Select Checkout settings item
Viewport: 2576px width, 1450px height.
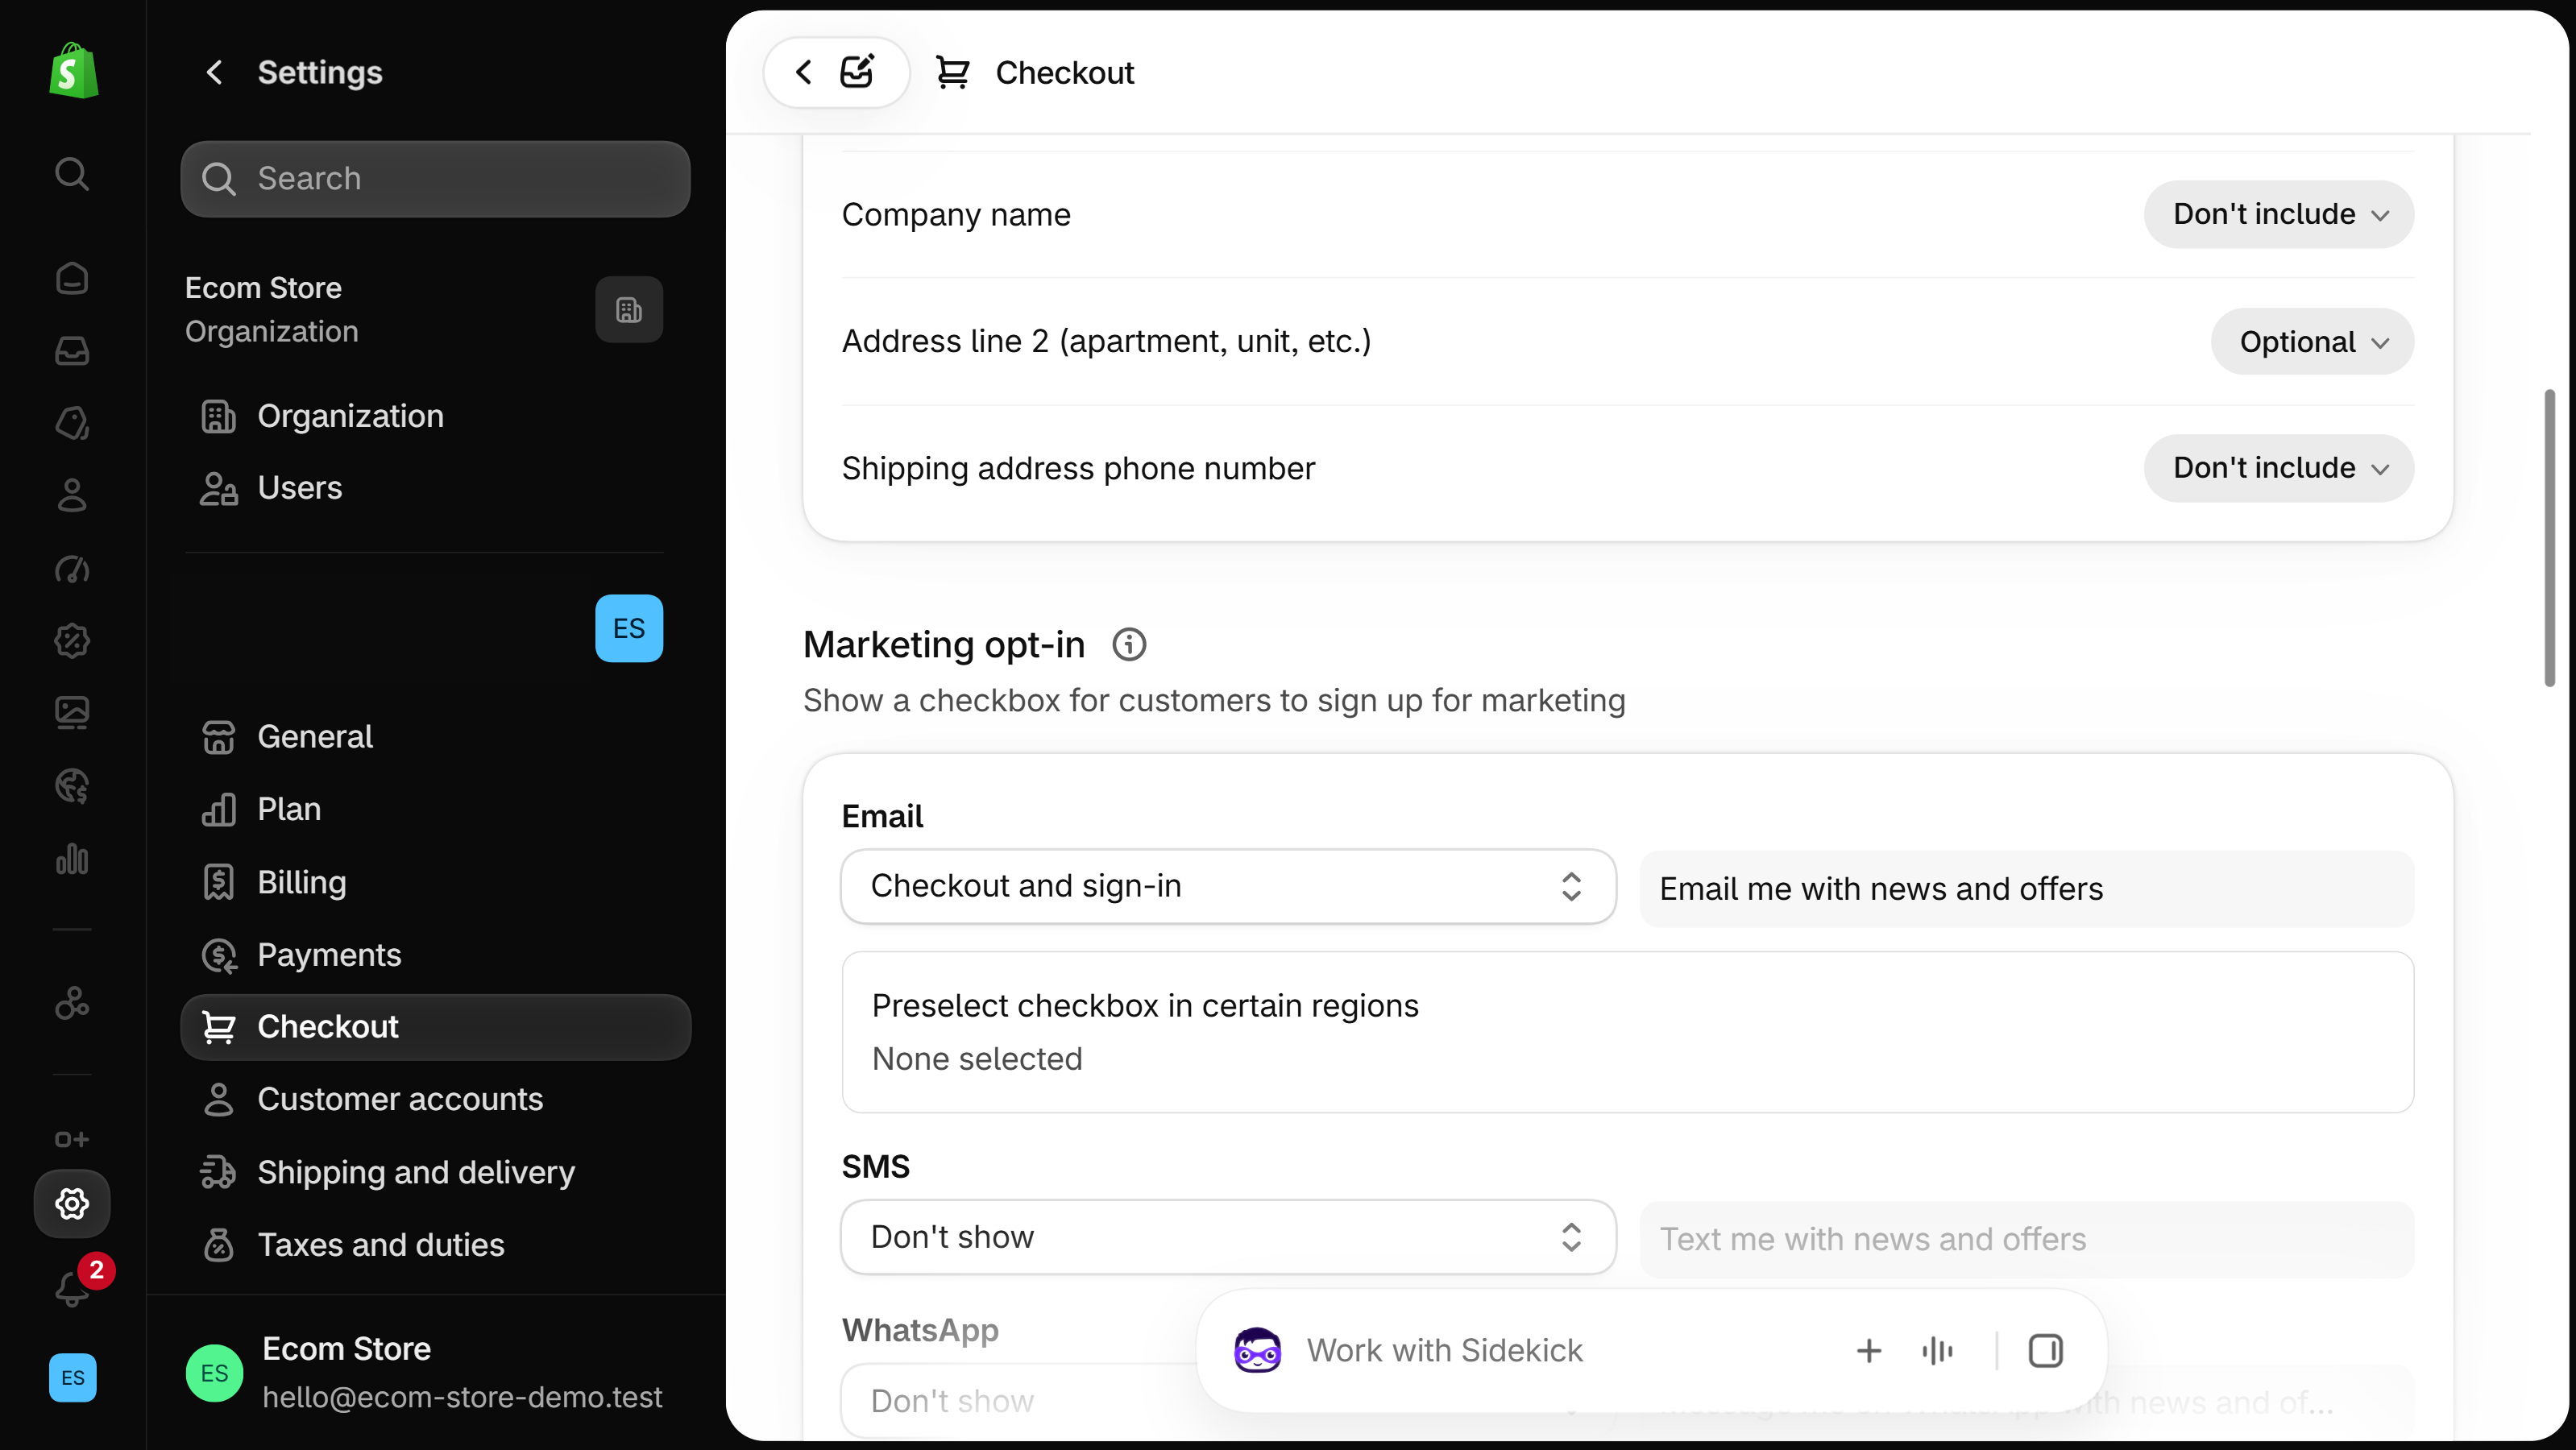pos(435,1027)
